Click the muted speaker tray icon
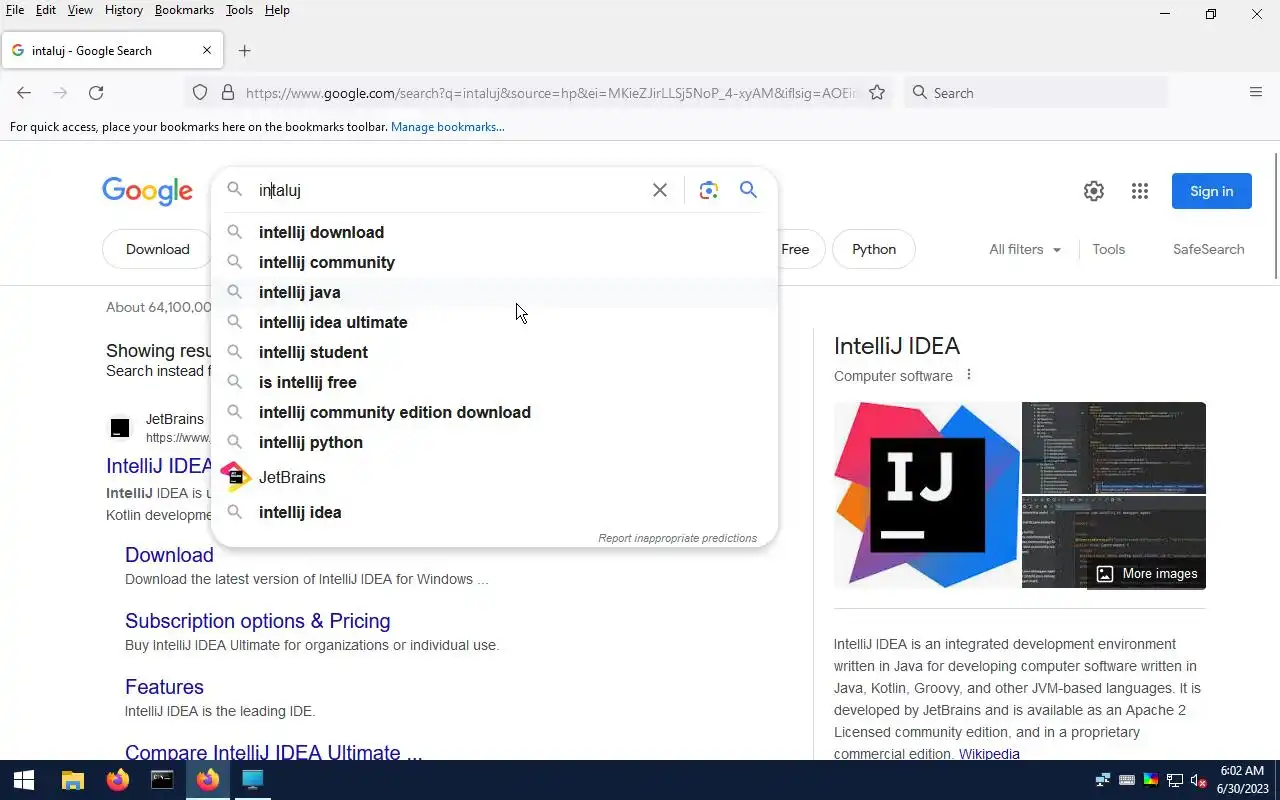1280x800 pixels. coord(1198,780)
